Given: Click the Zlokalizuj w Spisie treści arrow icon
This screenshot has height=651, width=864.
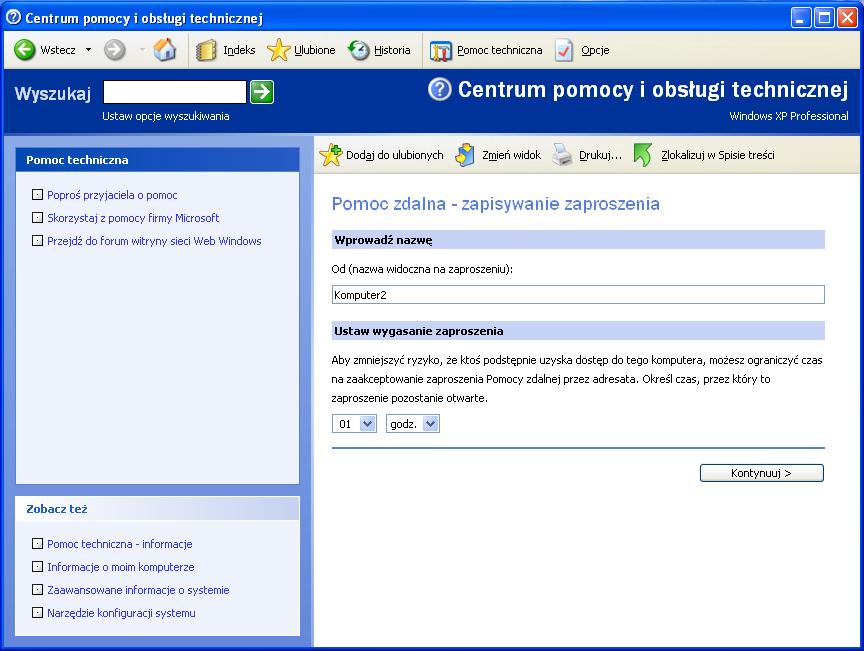Looking at the screenshot, I should pos(642,155).
